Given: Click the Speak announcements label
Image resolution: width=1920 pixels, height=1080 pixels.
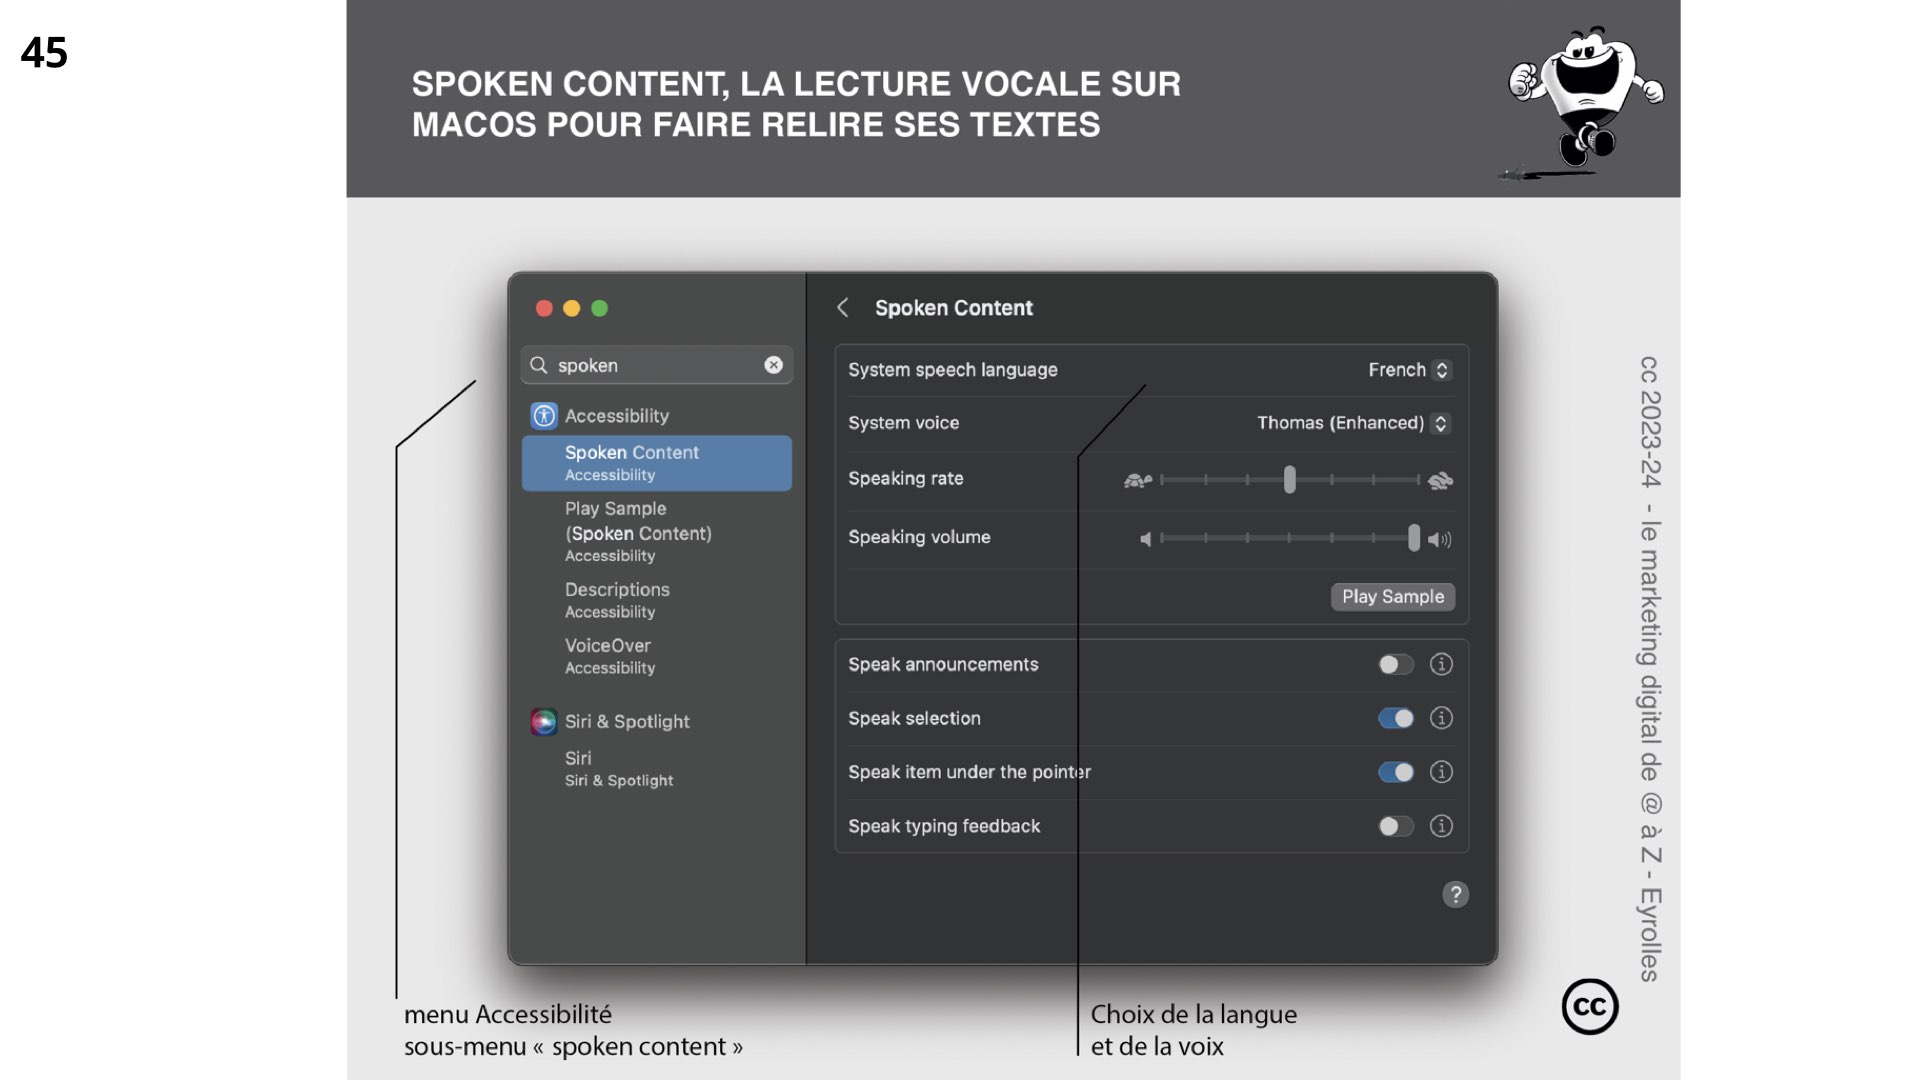Looking at the screenshot, I should tap(943, 664).
